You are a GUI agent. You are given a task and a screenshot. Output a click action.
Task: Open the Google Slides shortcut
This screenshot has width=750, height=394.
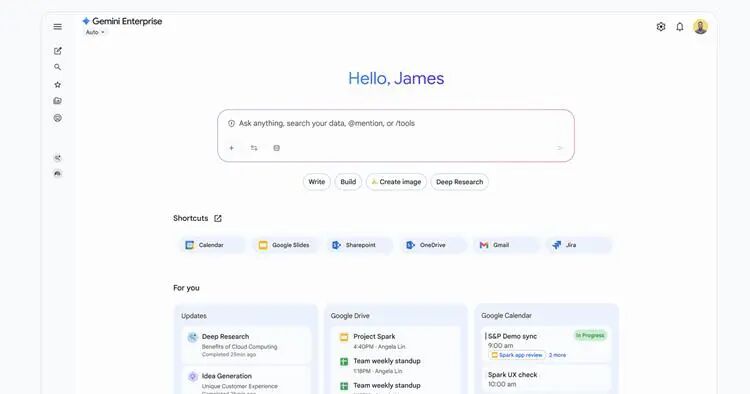point(286,245)
